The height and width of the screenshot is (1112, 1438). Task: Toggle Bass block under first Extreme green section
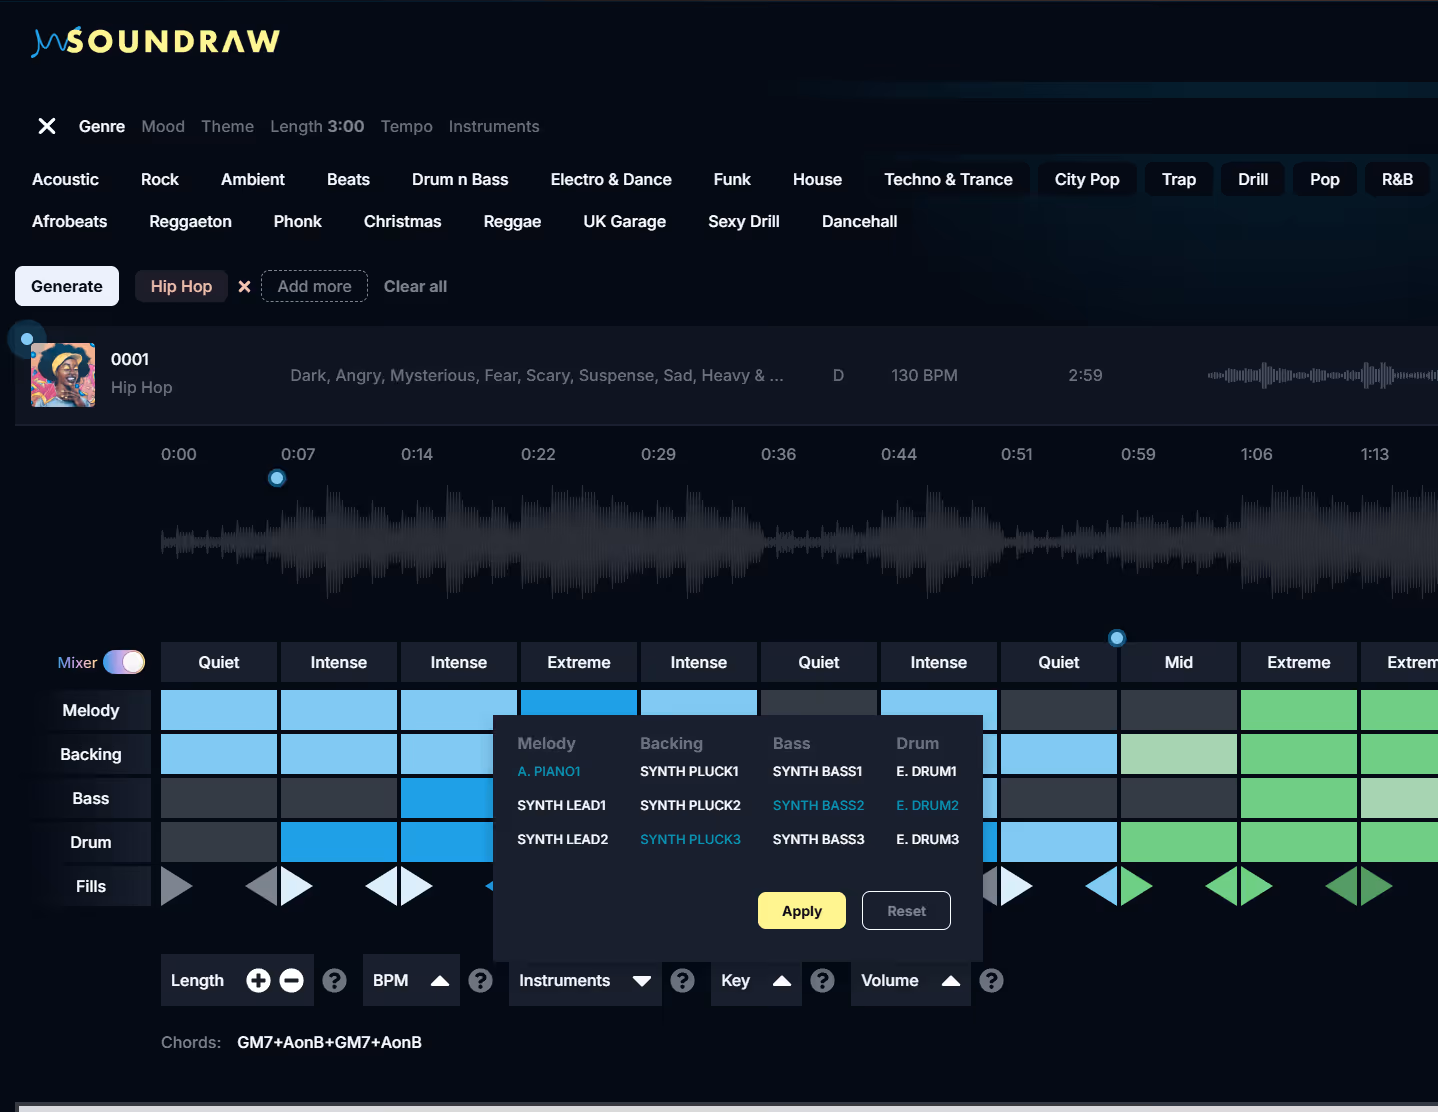click(x=1299, y=798)
